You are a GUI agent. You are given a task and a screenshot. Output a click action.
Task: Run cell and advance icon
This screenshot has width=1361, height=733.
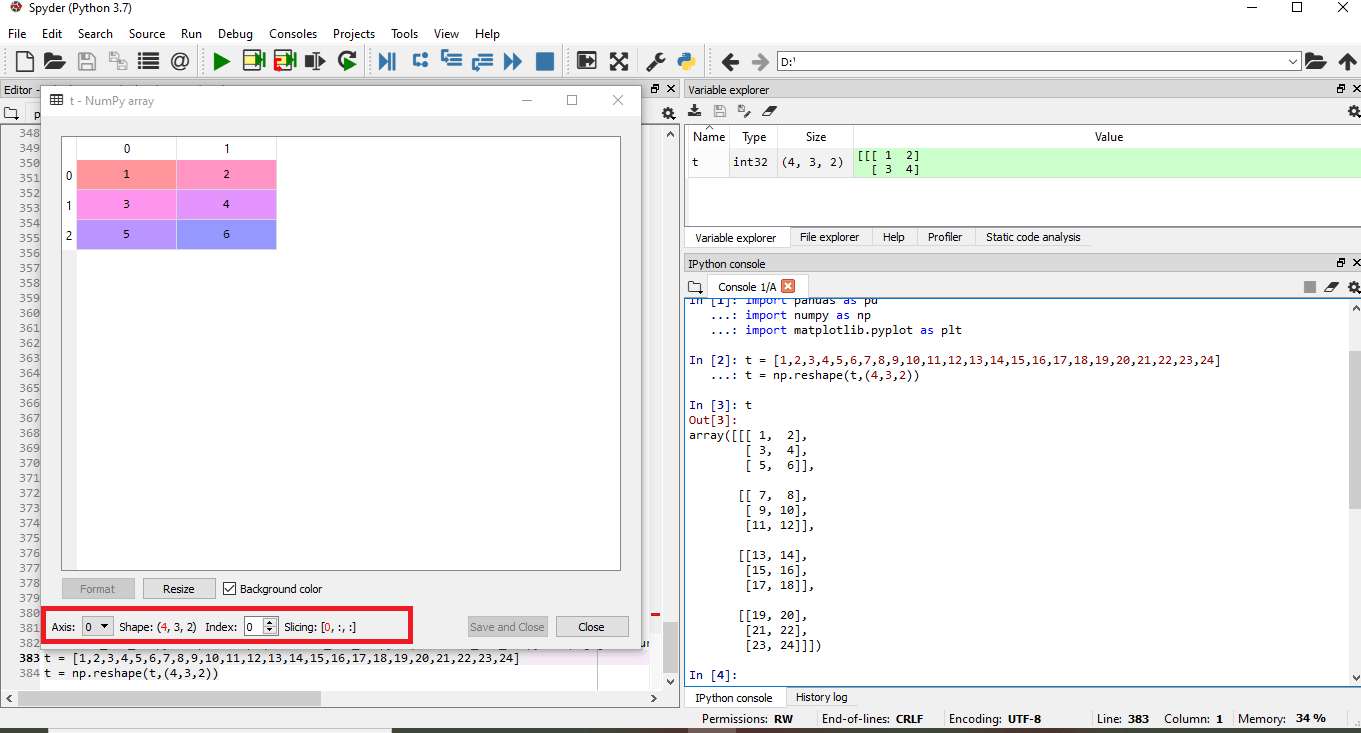(285, 62)
